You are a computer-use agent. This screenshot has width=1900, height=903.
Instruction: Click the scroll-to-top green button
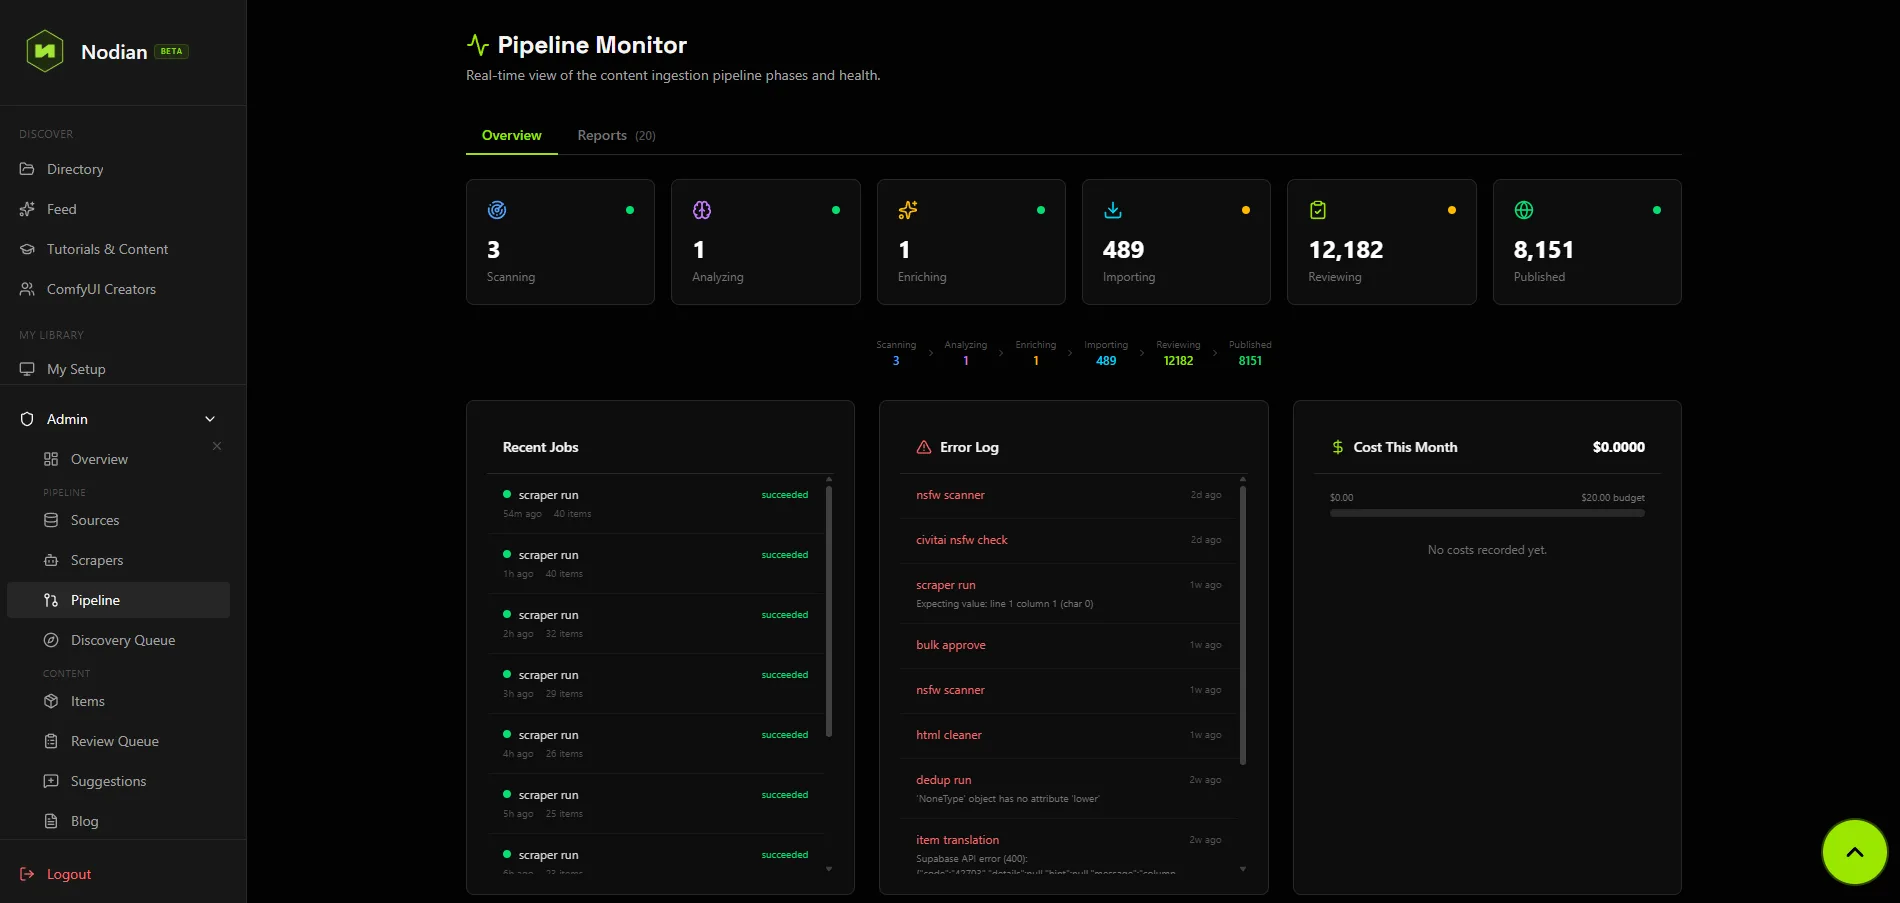[1854, 852]
